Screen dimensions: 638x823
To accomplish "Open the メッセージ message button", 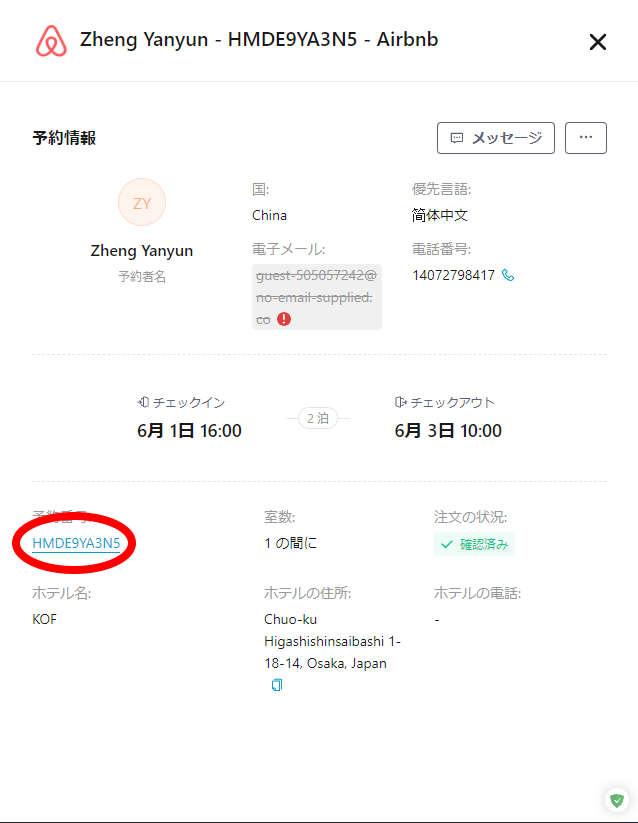I will click(496, 138).
